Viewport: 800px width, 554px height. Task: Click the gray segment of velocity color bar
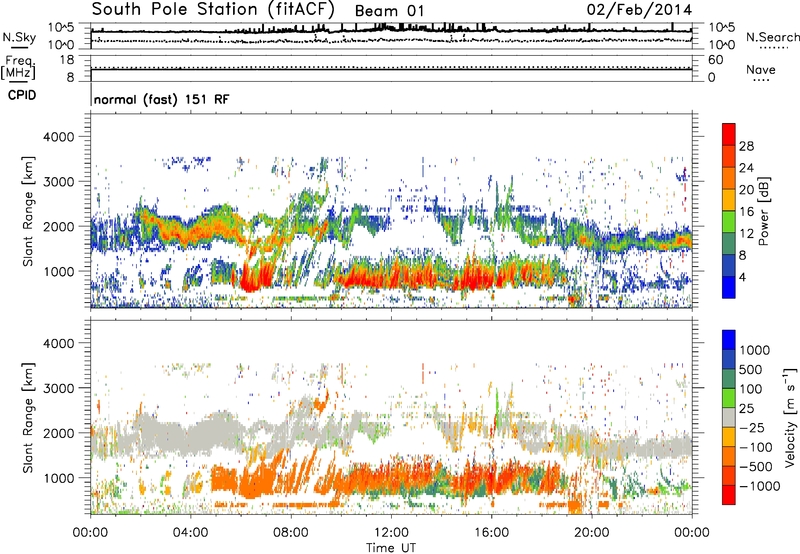click(x=729, y=418)
